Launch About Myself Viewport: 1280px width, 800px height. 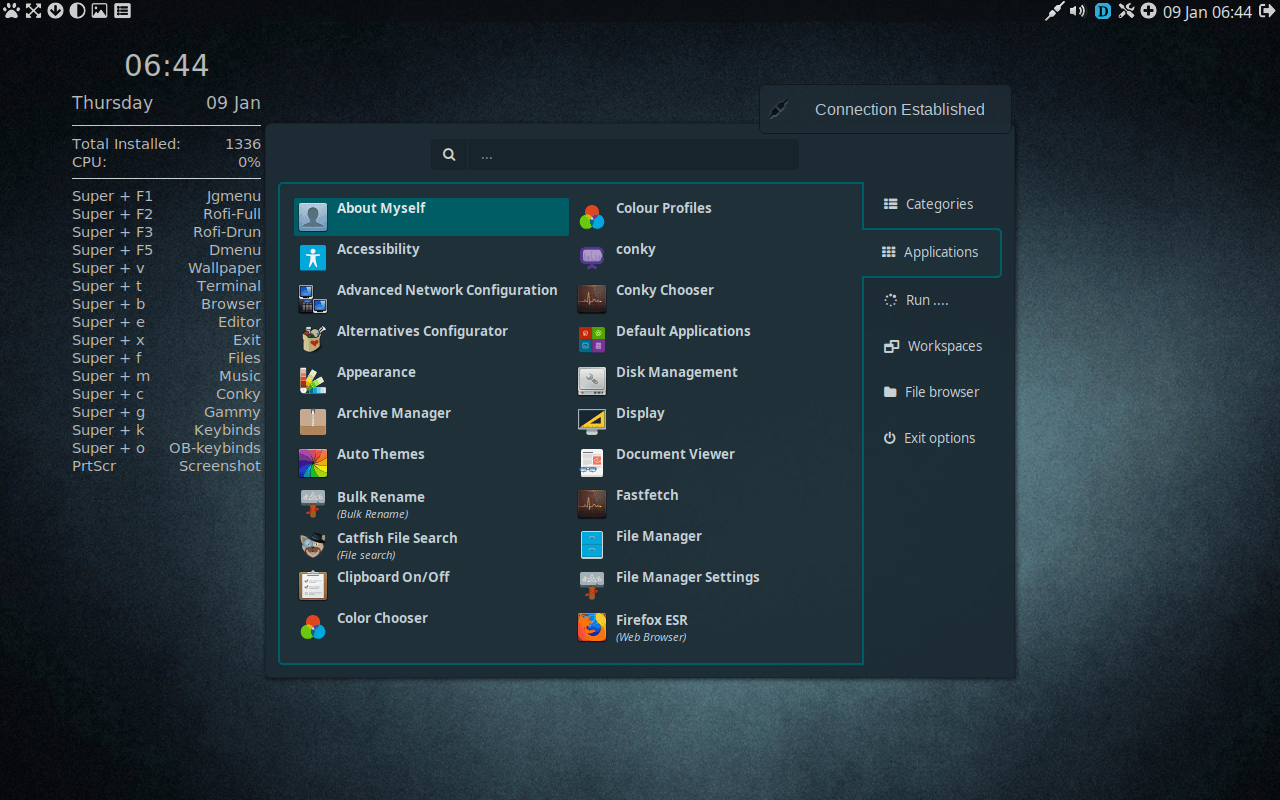pos(432,217)
